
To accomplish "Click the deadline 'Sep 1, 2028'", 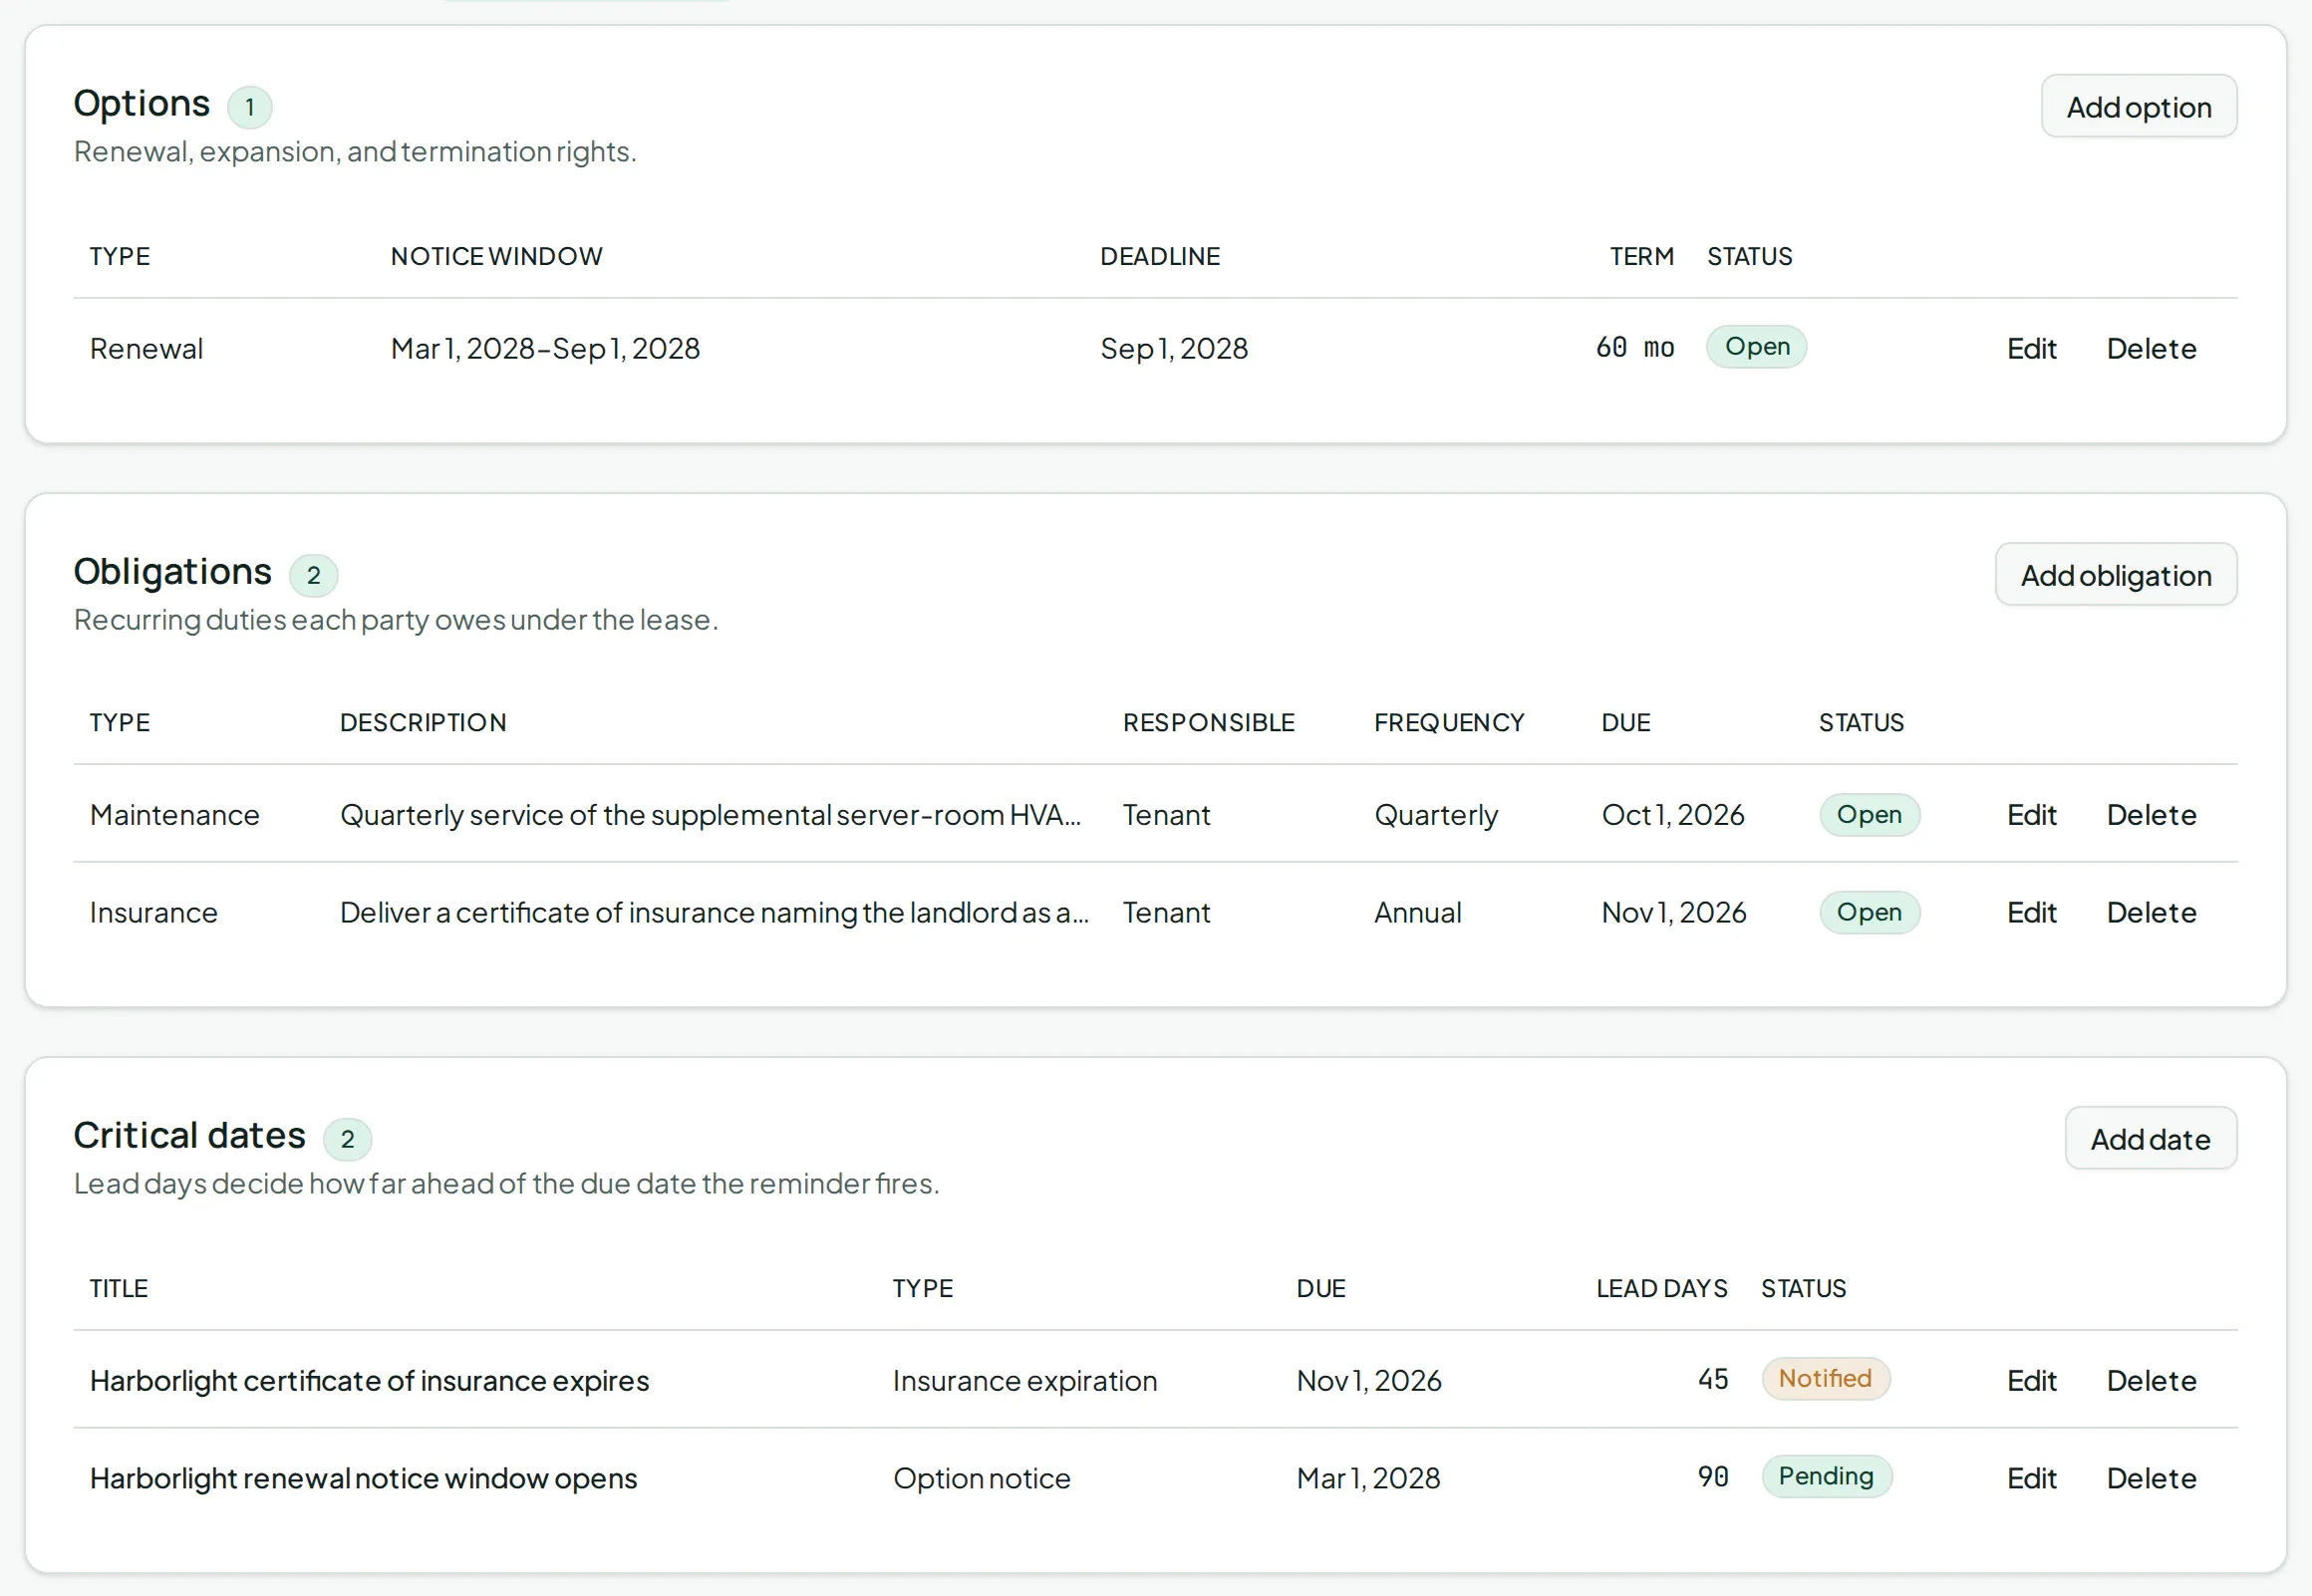I will coord(1174,348).
